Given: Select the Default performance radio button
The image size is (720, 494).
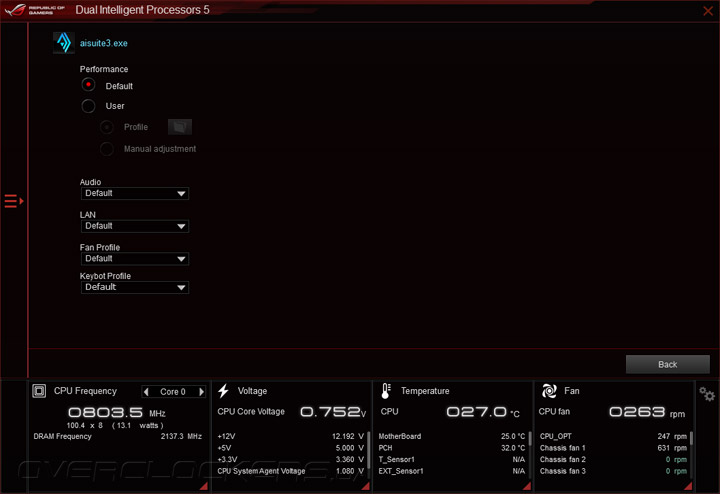Looking at the screenshot, I should [88, 85].
